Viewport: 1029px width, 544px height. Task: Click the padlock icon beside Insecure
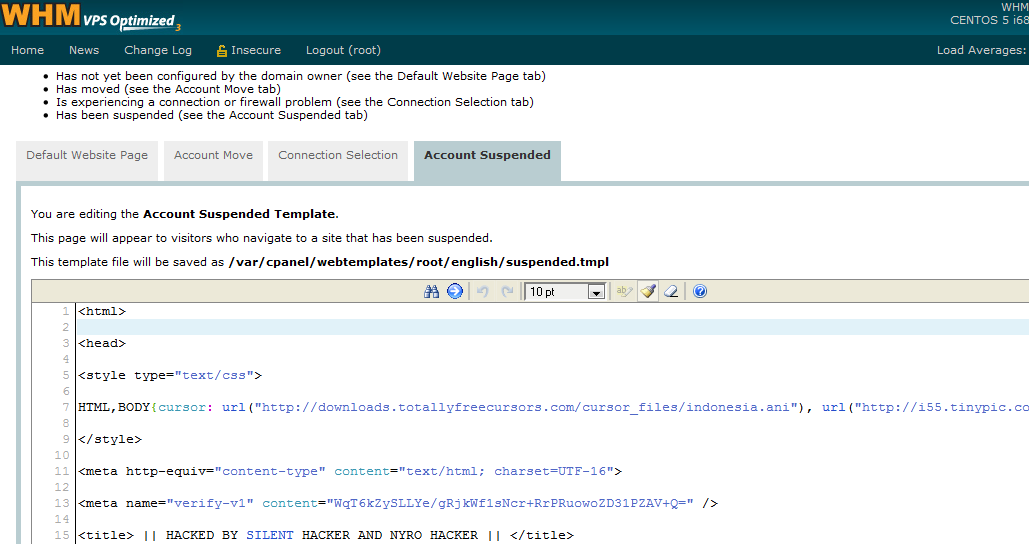222,51
